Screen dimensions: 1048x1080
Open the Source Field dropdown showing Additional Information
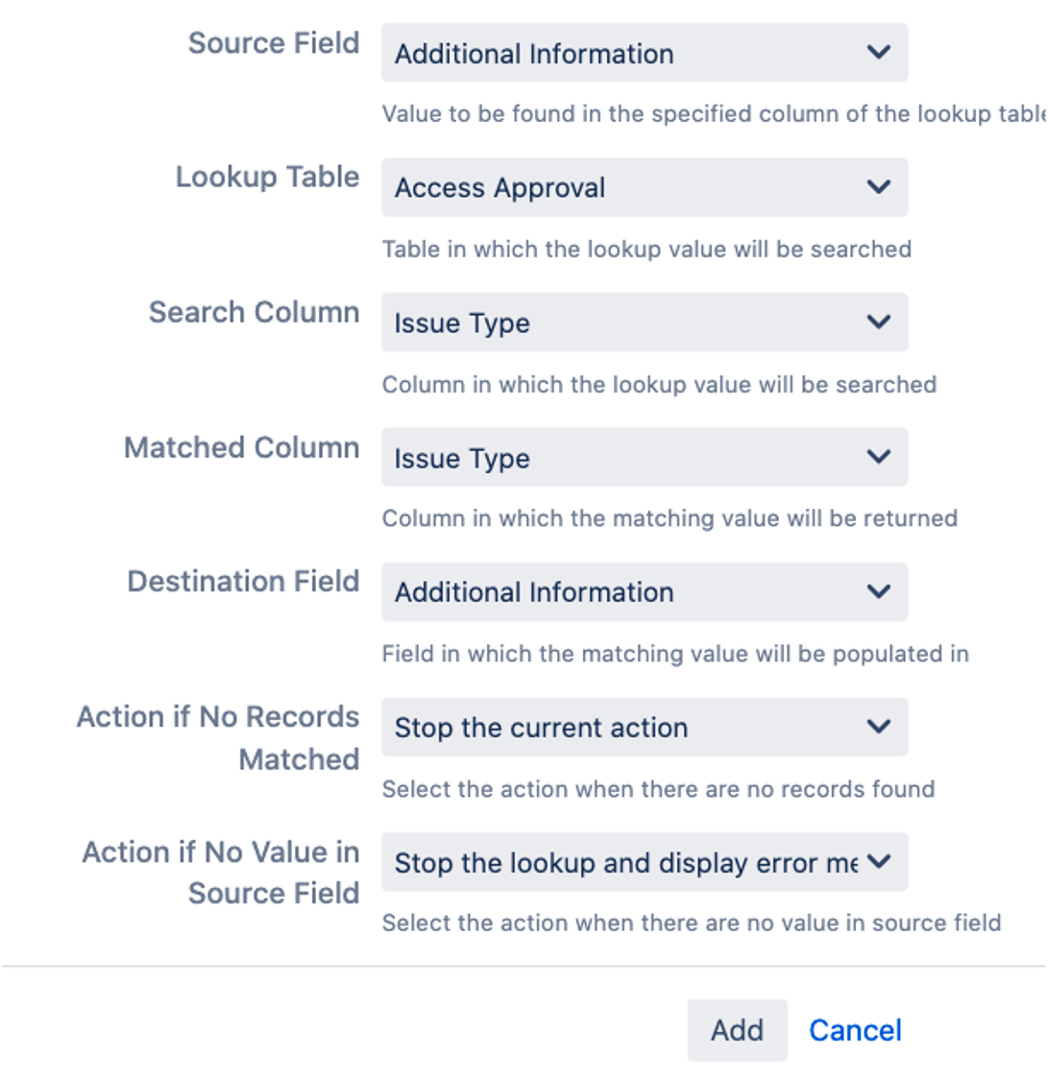click(620, 53)
